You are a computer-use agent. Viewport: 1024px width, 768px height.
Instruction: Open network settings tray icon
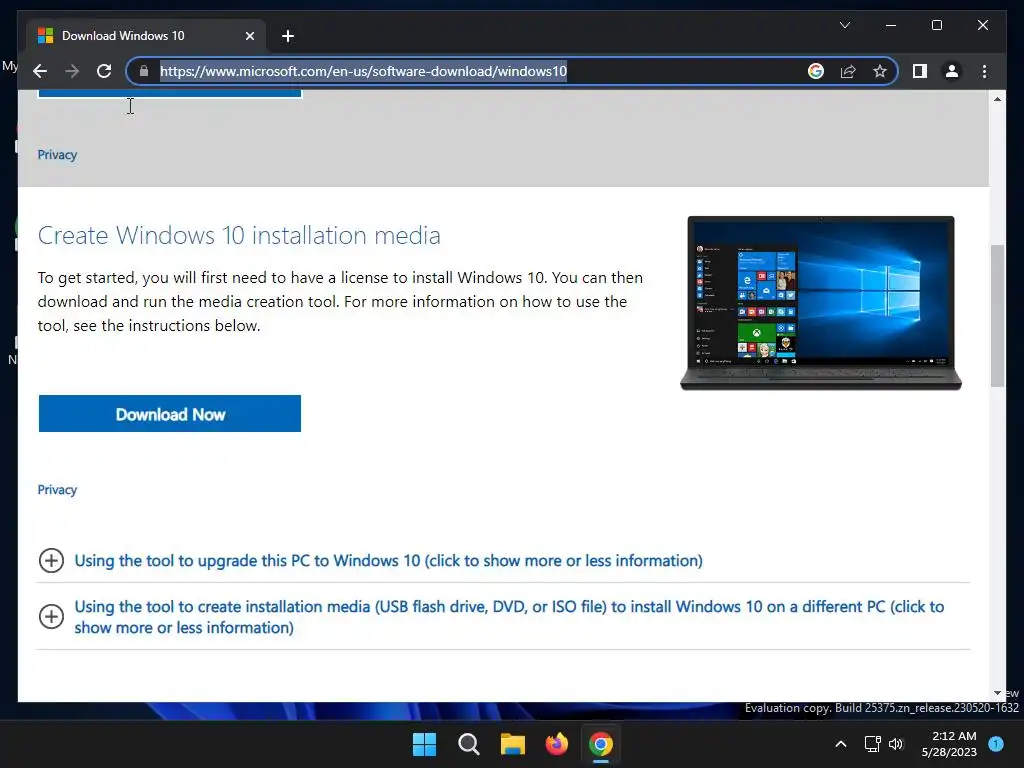coord(872,744)
